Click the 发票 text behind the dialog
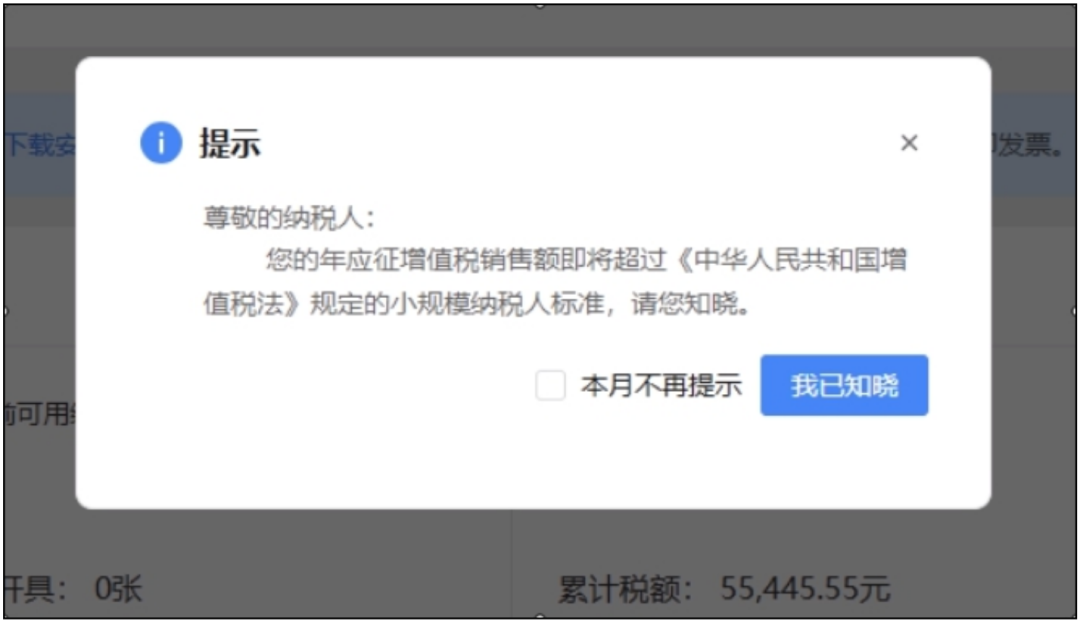Image resolution: width=1080 pixels, height=621 pixels. (x=1029, y=145)
